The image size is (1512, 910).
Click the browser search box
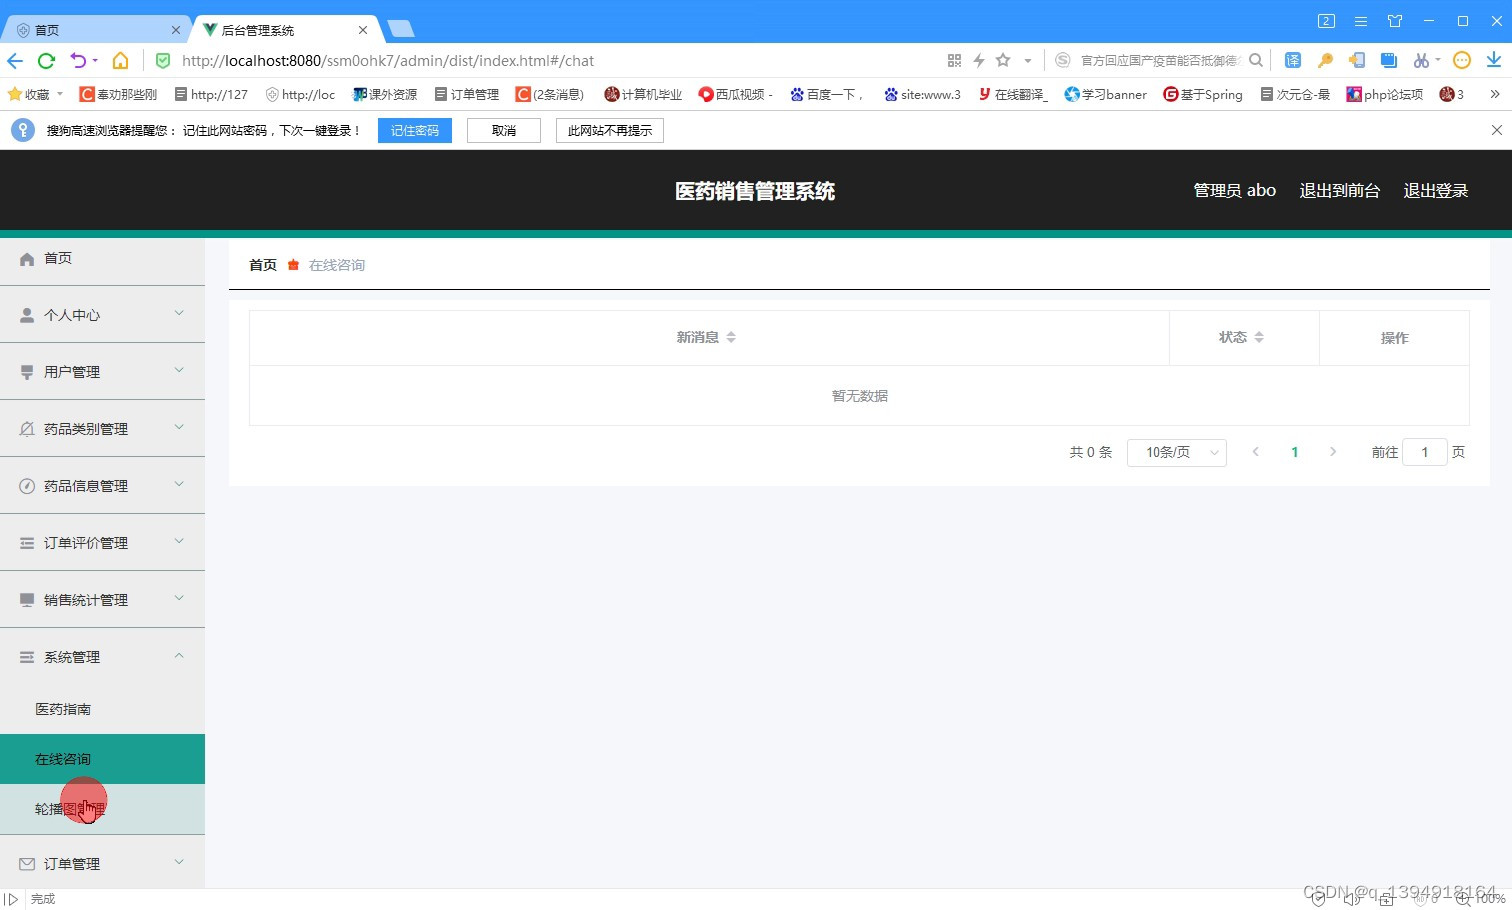click(1160, 61)
